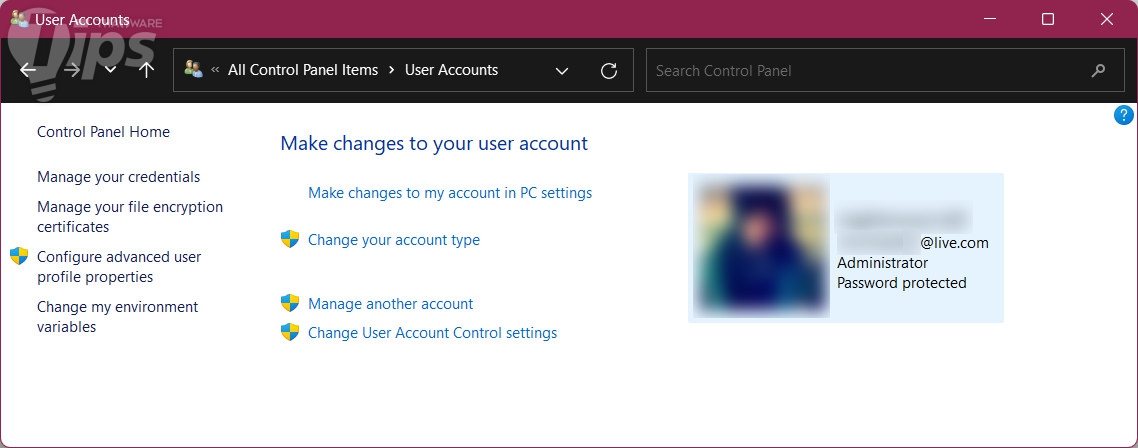Click the search magnifier icon
Viewport: 1138px width, 448px height.
[x=1098, y=71]
